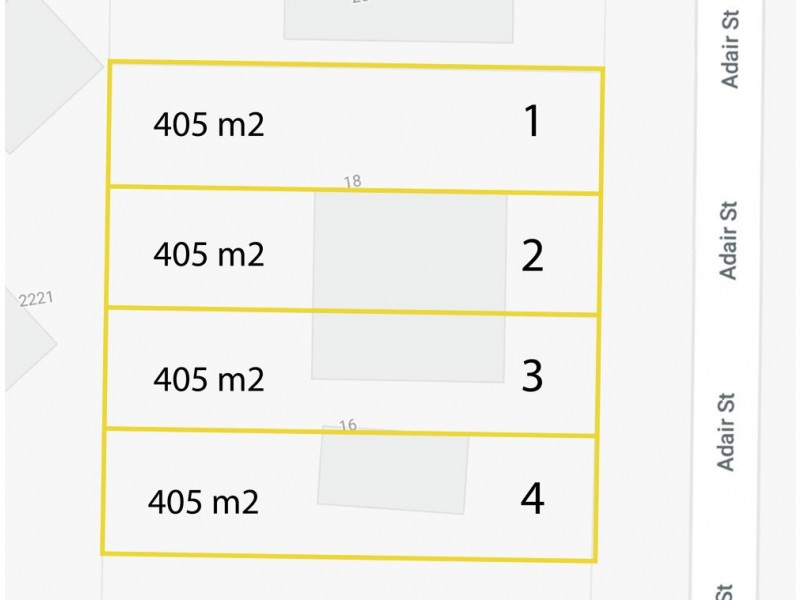Select Adair St label between lots 3 and 4
Screen dimensions: 800x600
727,431
